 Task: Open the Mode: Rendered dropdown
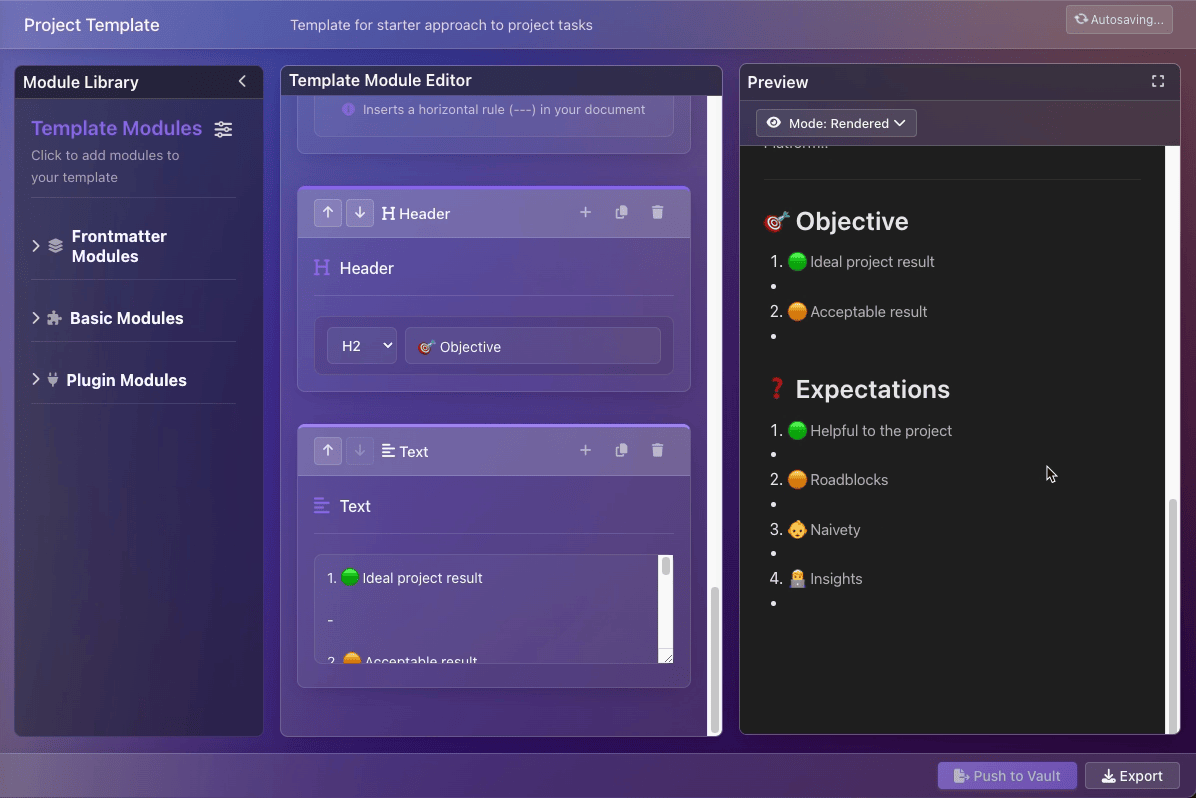click(x=836, y=123)
